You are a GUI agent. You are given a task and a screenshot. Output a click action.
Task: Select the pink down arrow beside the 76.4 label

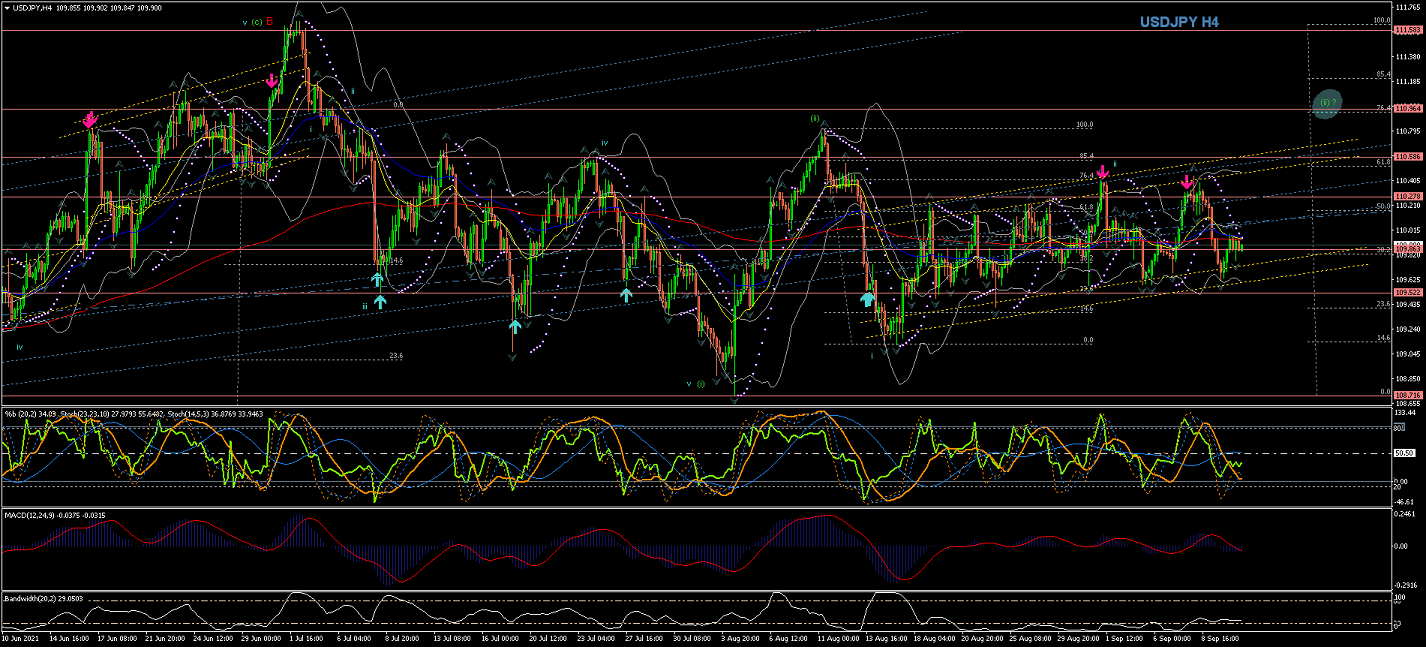click(1103, 173)
